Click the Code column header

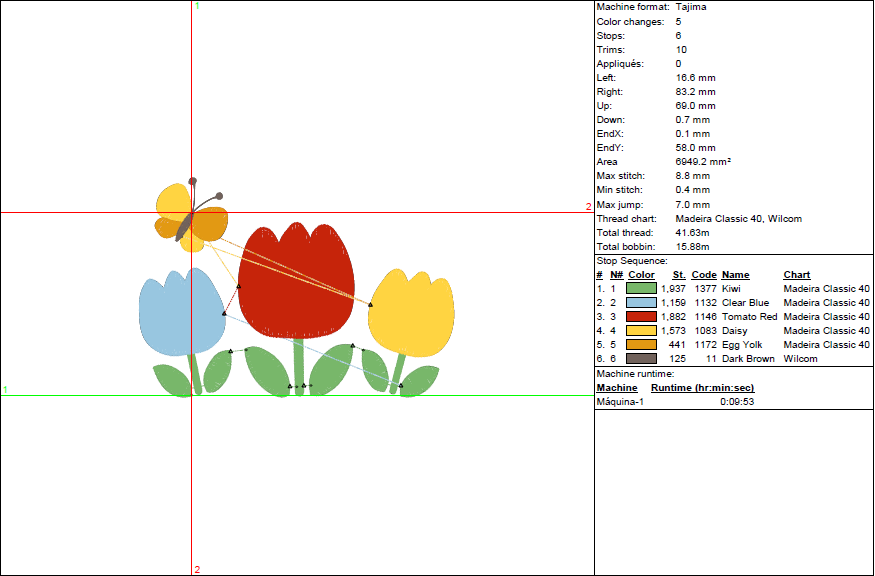[x=704, y=275]
